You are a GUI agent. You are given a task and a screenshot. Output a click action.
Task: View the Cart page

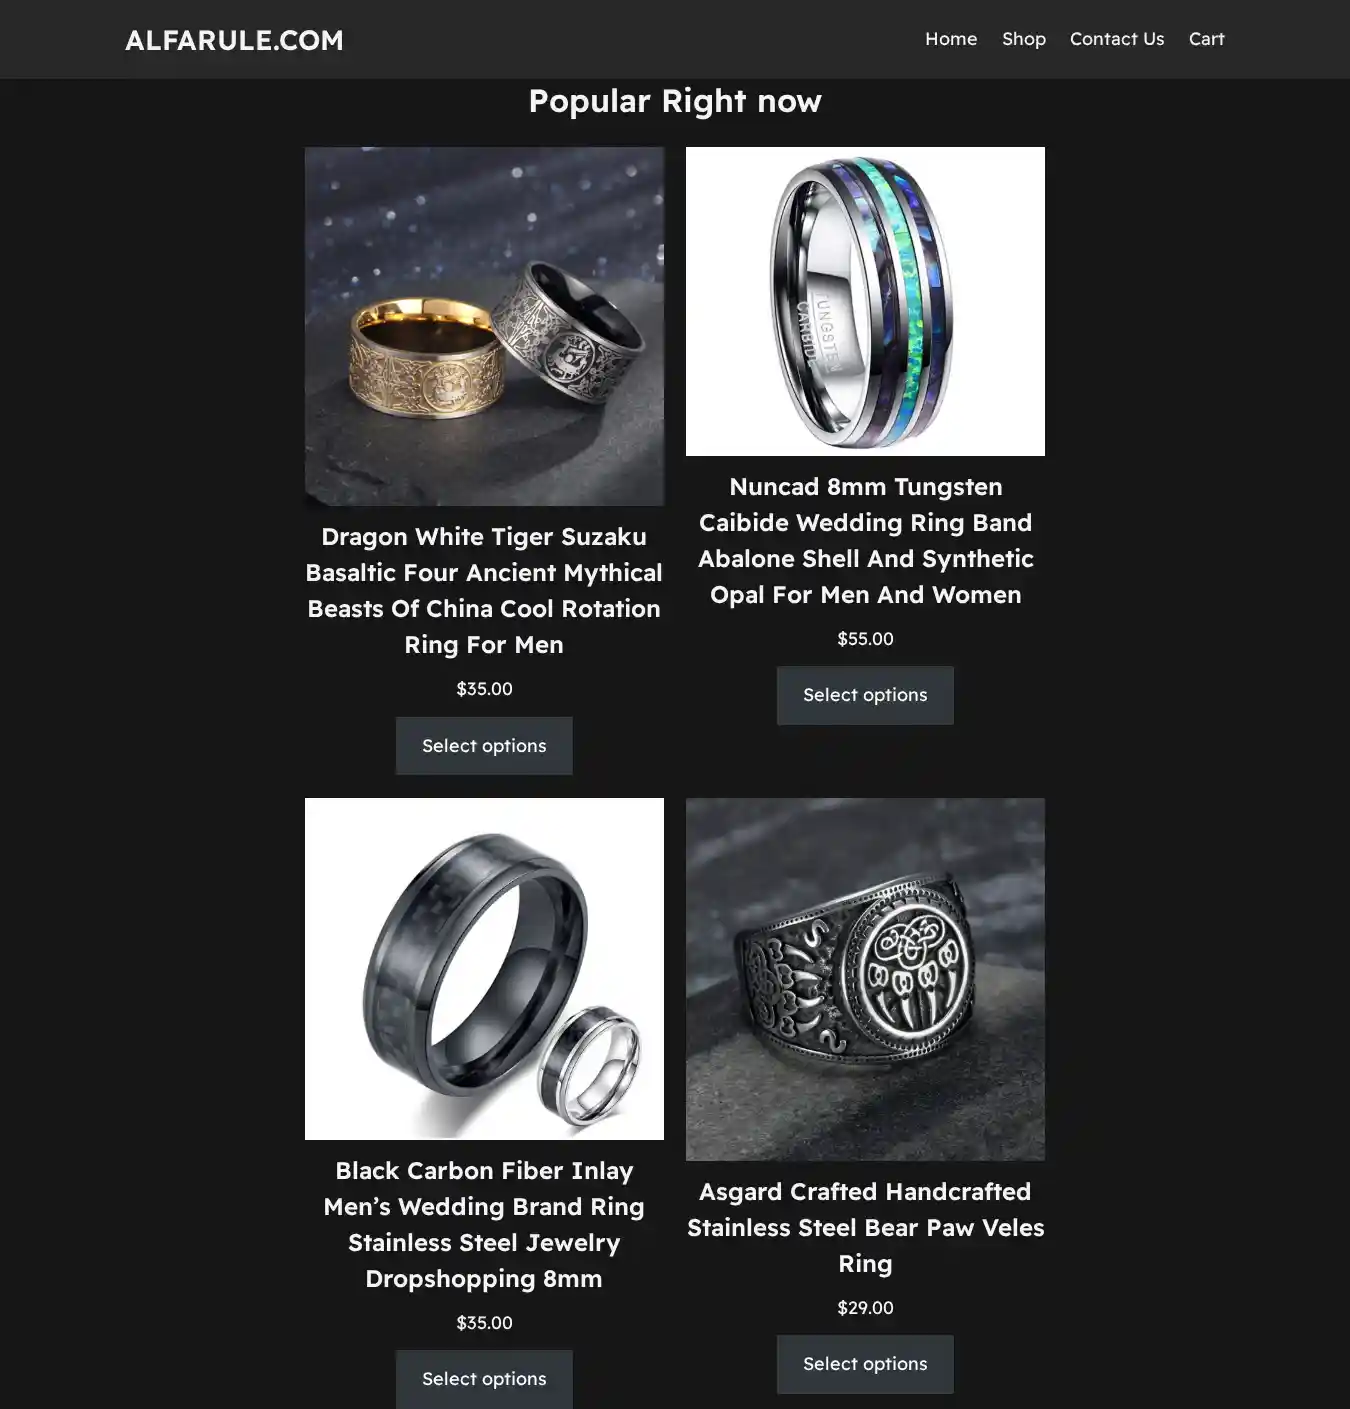tap(1206, 39)
